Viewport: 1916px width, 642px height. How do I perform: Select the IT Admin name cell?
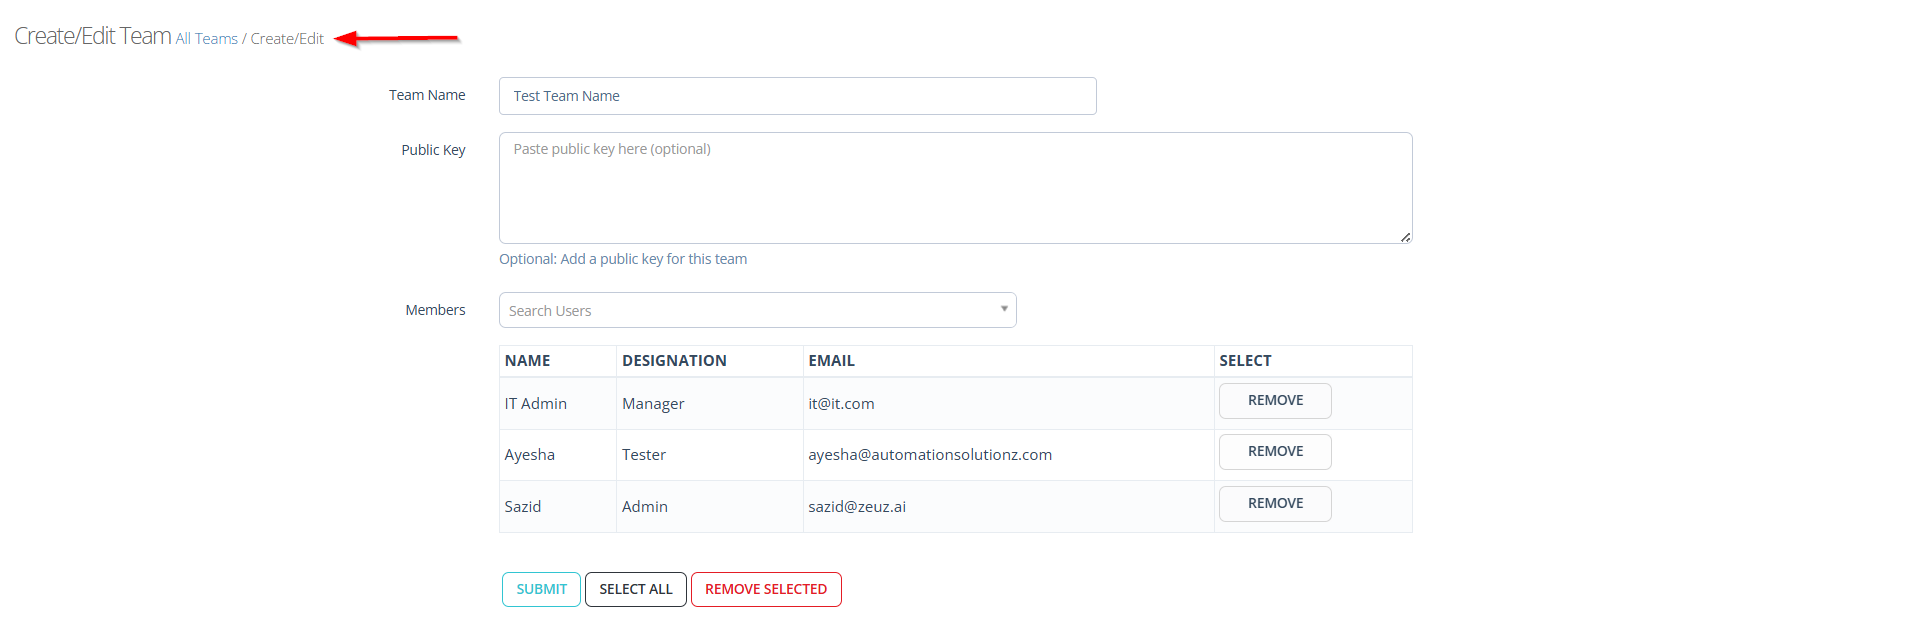point(535,404)
